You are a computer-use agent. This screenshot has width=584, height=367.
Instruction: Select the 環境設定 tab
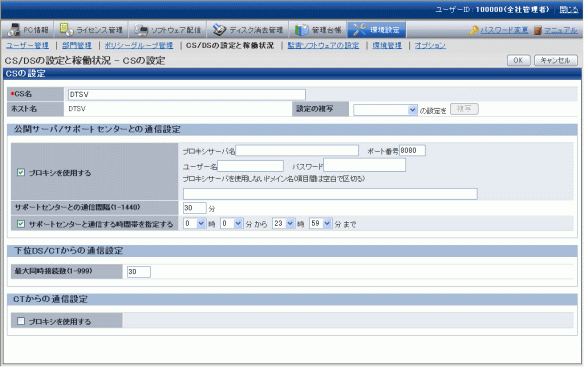click(x=377, y=29)
